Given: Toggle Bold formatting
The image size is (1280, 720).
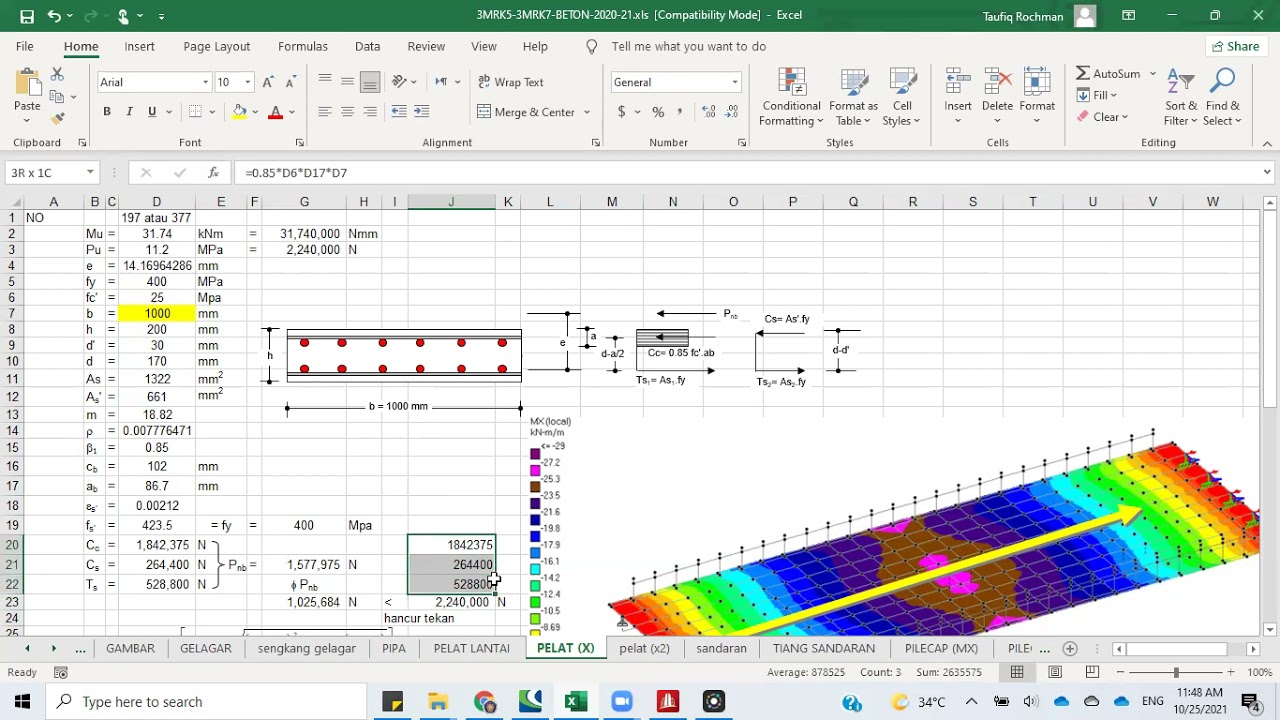Looking at the screenshot, I should [107, 112].
